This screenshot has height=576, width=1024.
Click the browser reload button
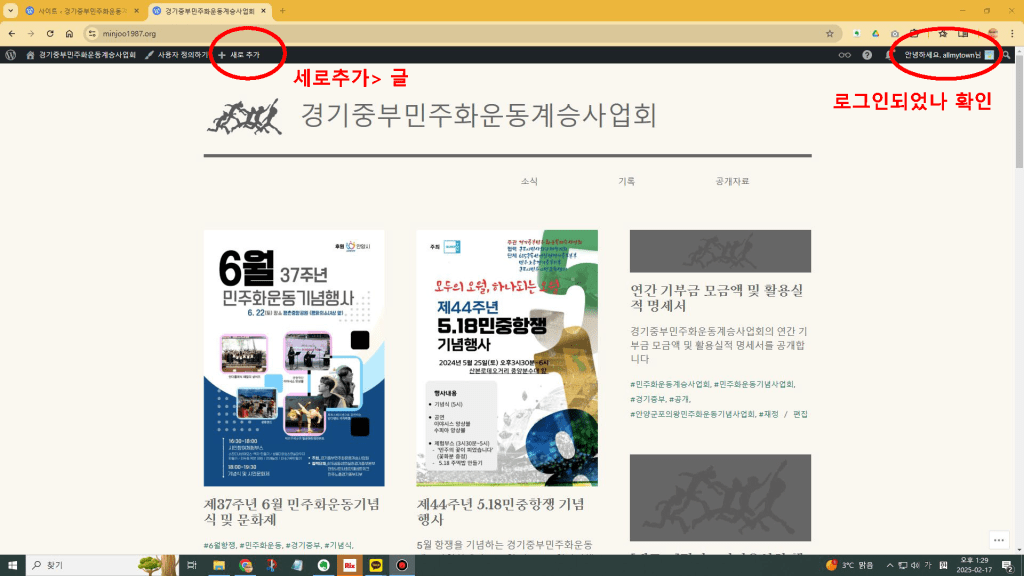tap(50, 33)
